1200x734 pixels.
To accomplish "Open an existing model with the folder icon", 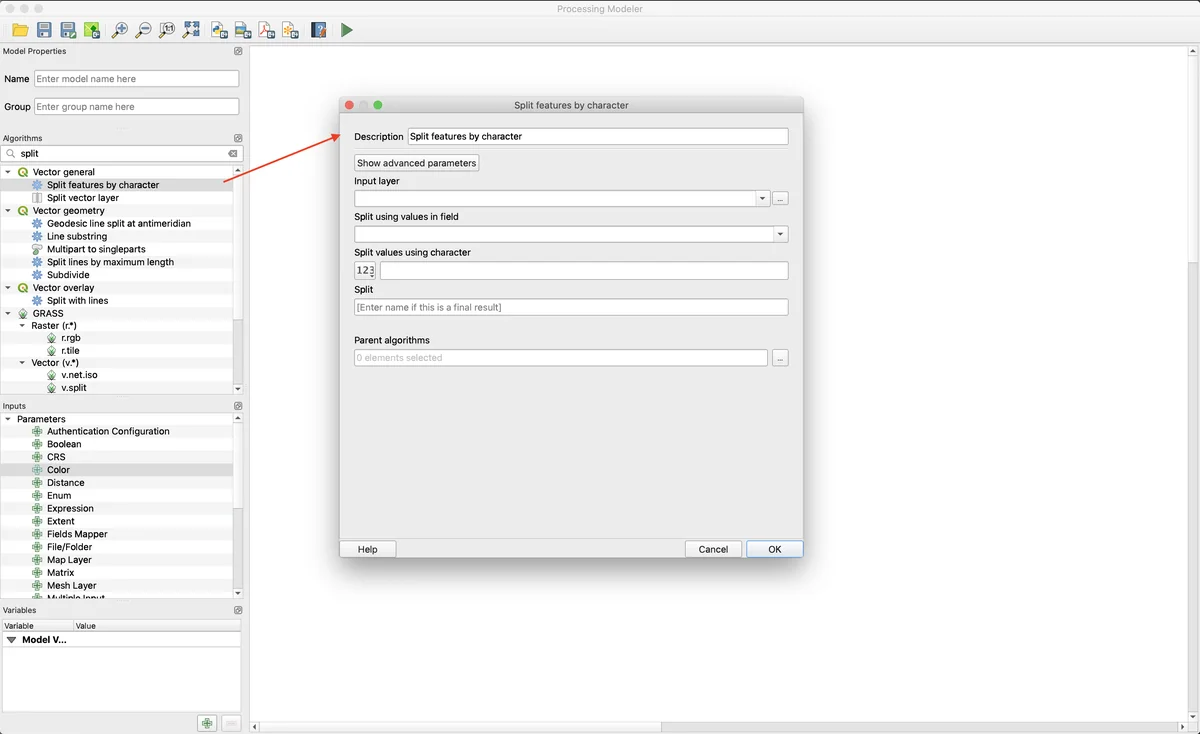I will point(20,30).
